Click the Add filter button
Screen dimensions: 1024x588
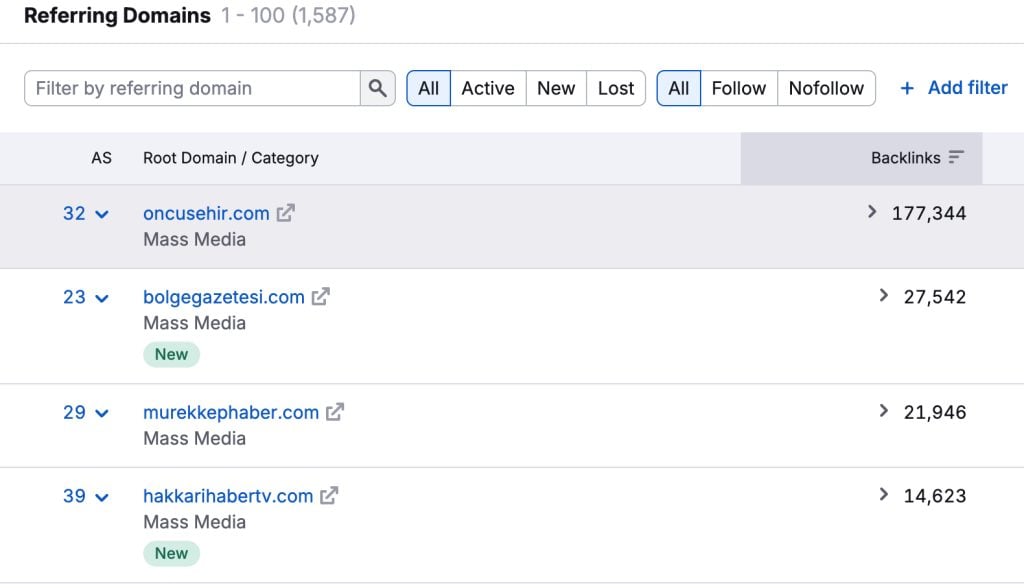click(x=967, y=88)
